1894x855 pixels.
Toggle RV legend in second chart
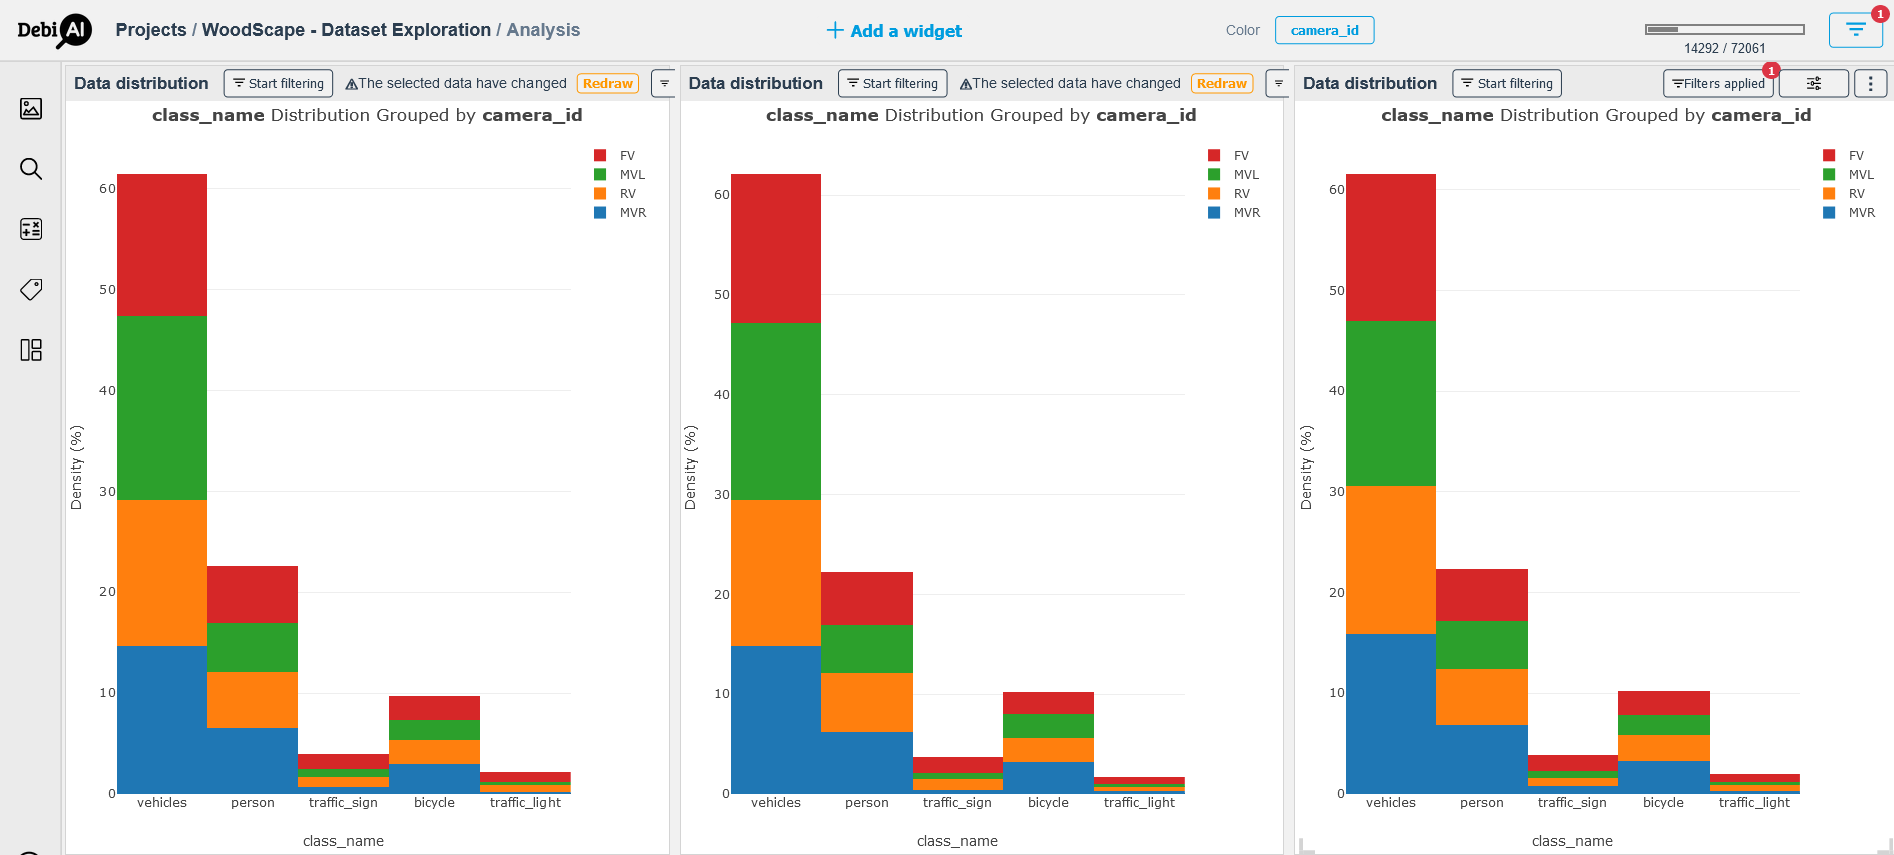tap(1229, 193)
